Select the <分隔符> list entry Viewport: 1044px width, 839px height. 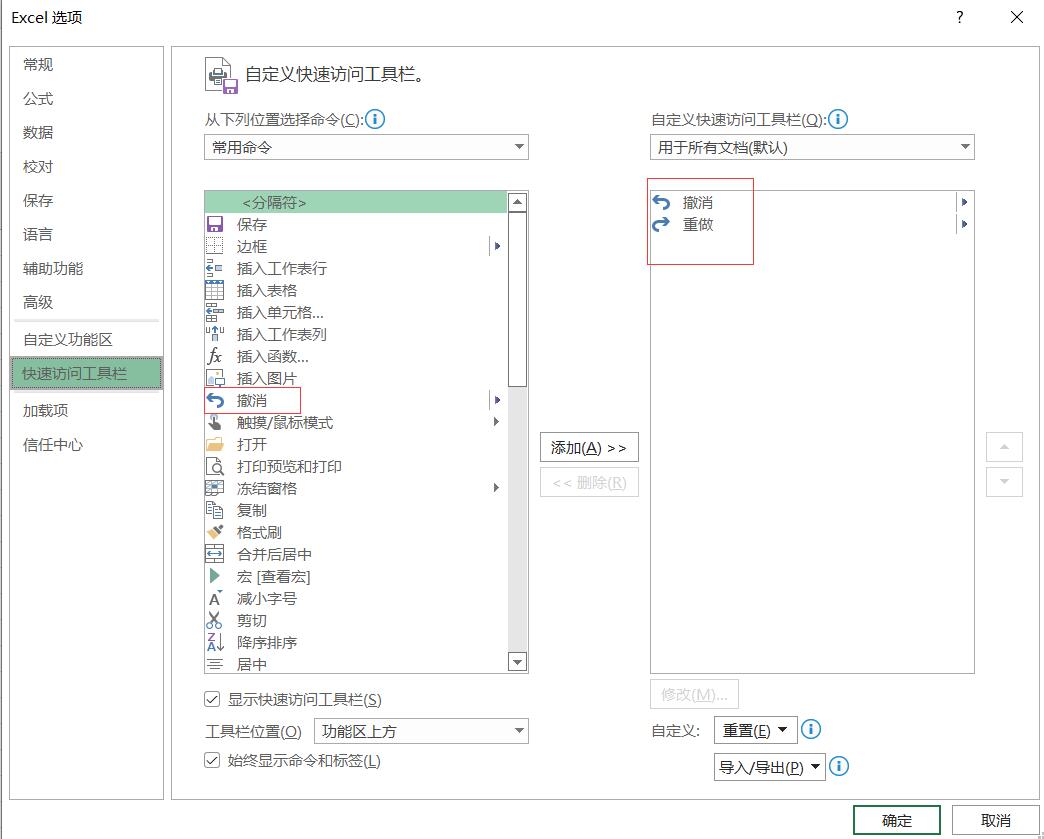[x=356, y=202]
